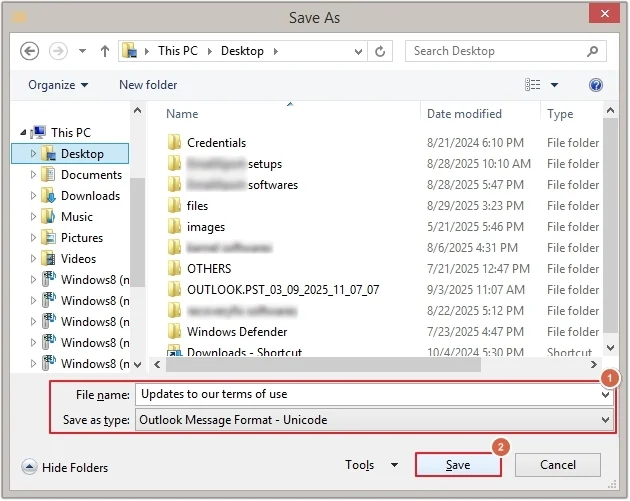Viewport: 630px width, 501px height.
Task: Create a New folder
Action: [148, 85]
